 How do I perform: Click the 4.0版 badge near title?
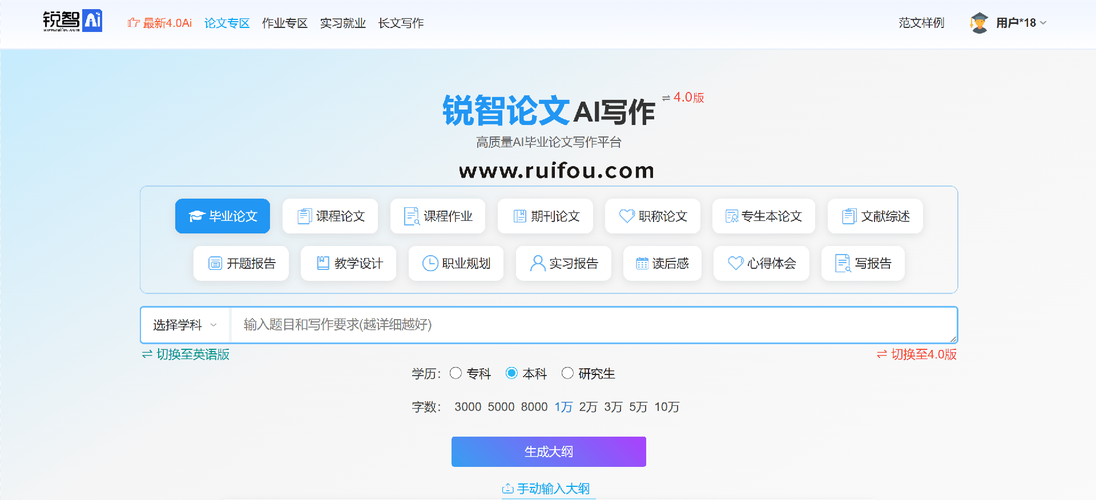click(x=689, y=98)
